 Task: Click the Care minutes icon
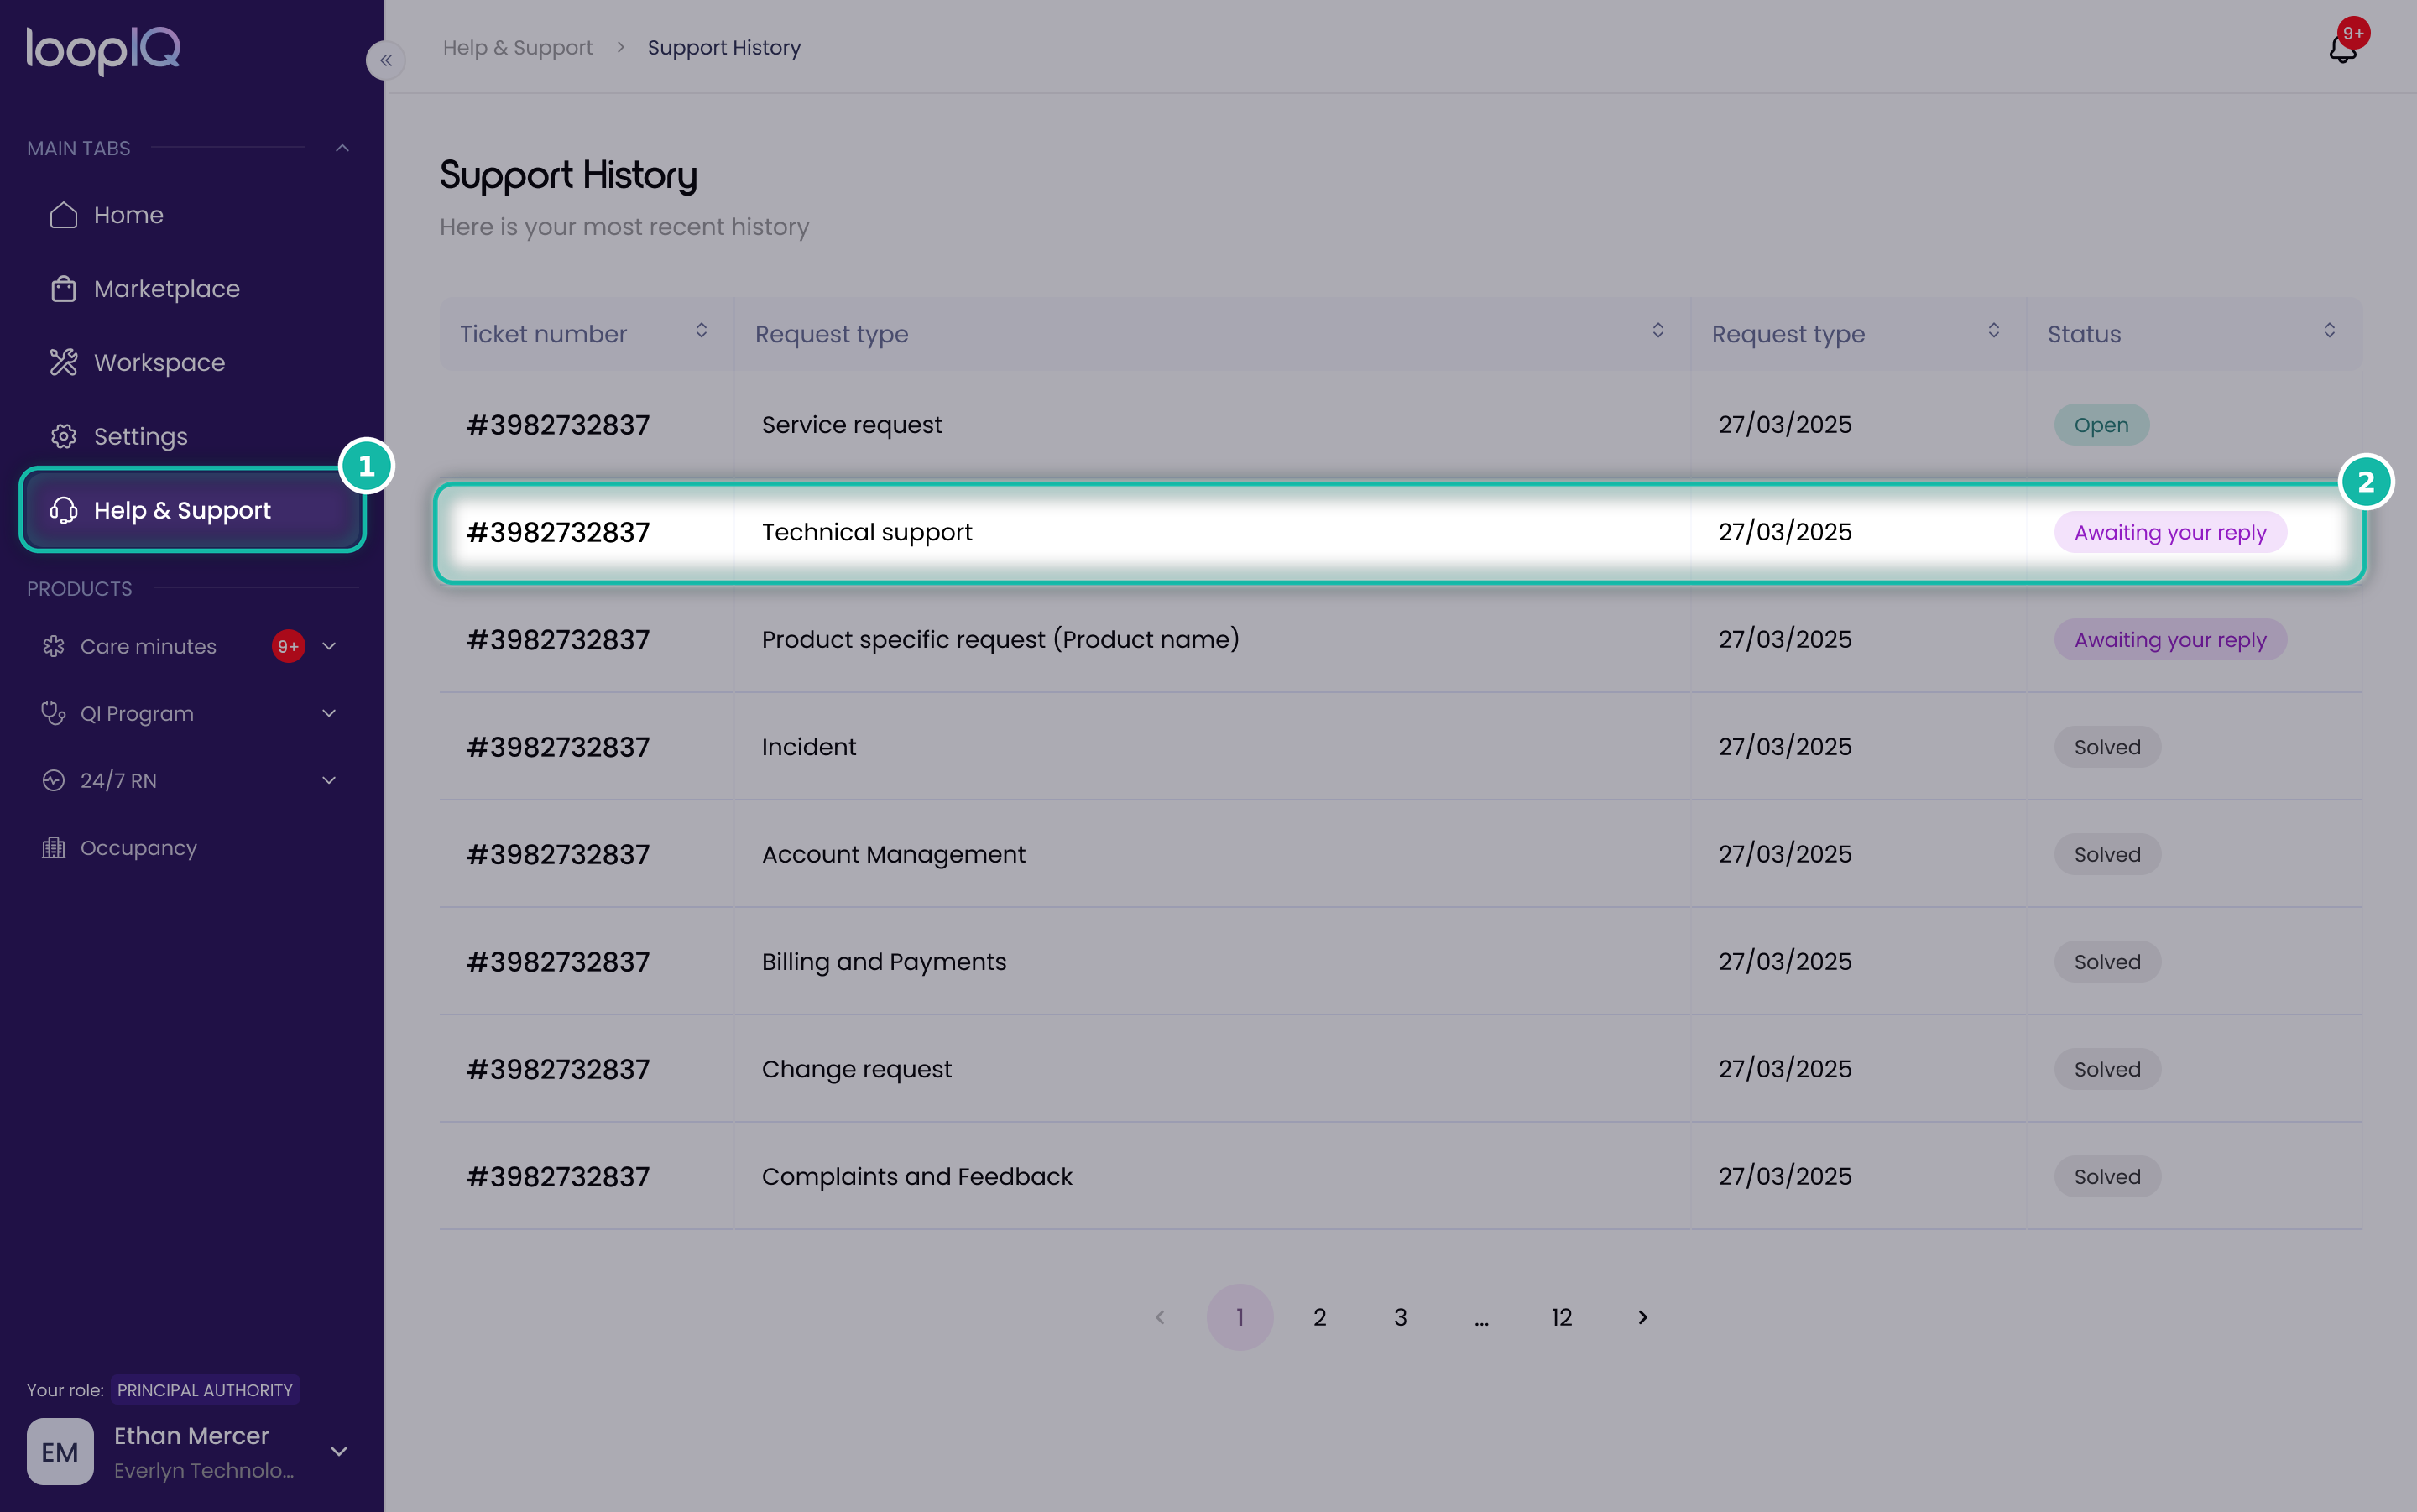pyautogui.click(x=54, y=647)
